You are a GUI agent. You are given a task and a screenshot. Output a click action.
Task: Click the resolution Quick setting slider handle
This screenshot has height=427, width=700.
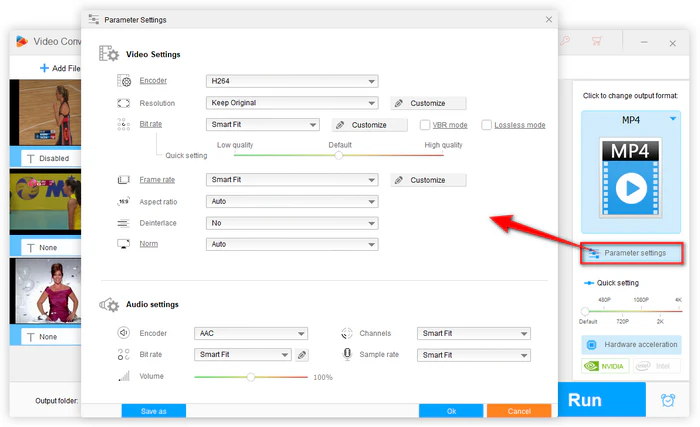pos(585,311)
